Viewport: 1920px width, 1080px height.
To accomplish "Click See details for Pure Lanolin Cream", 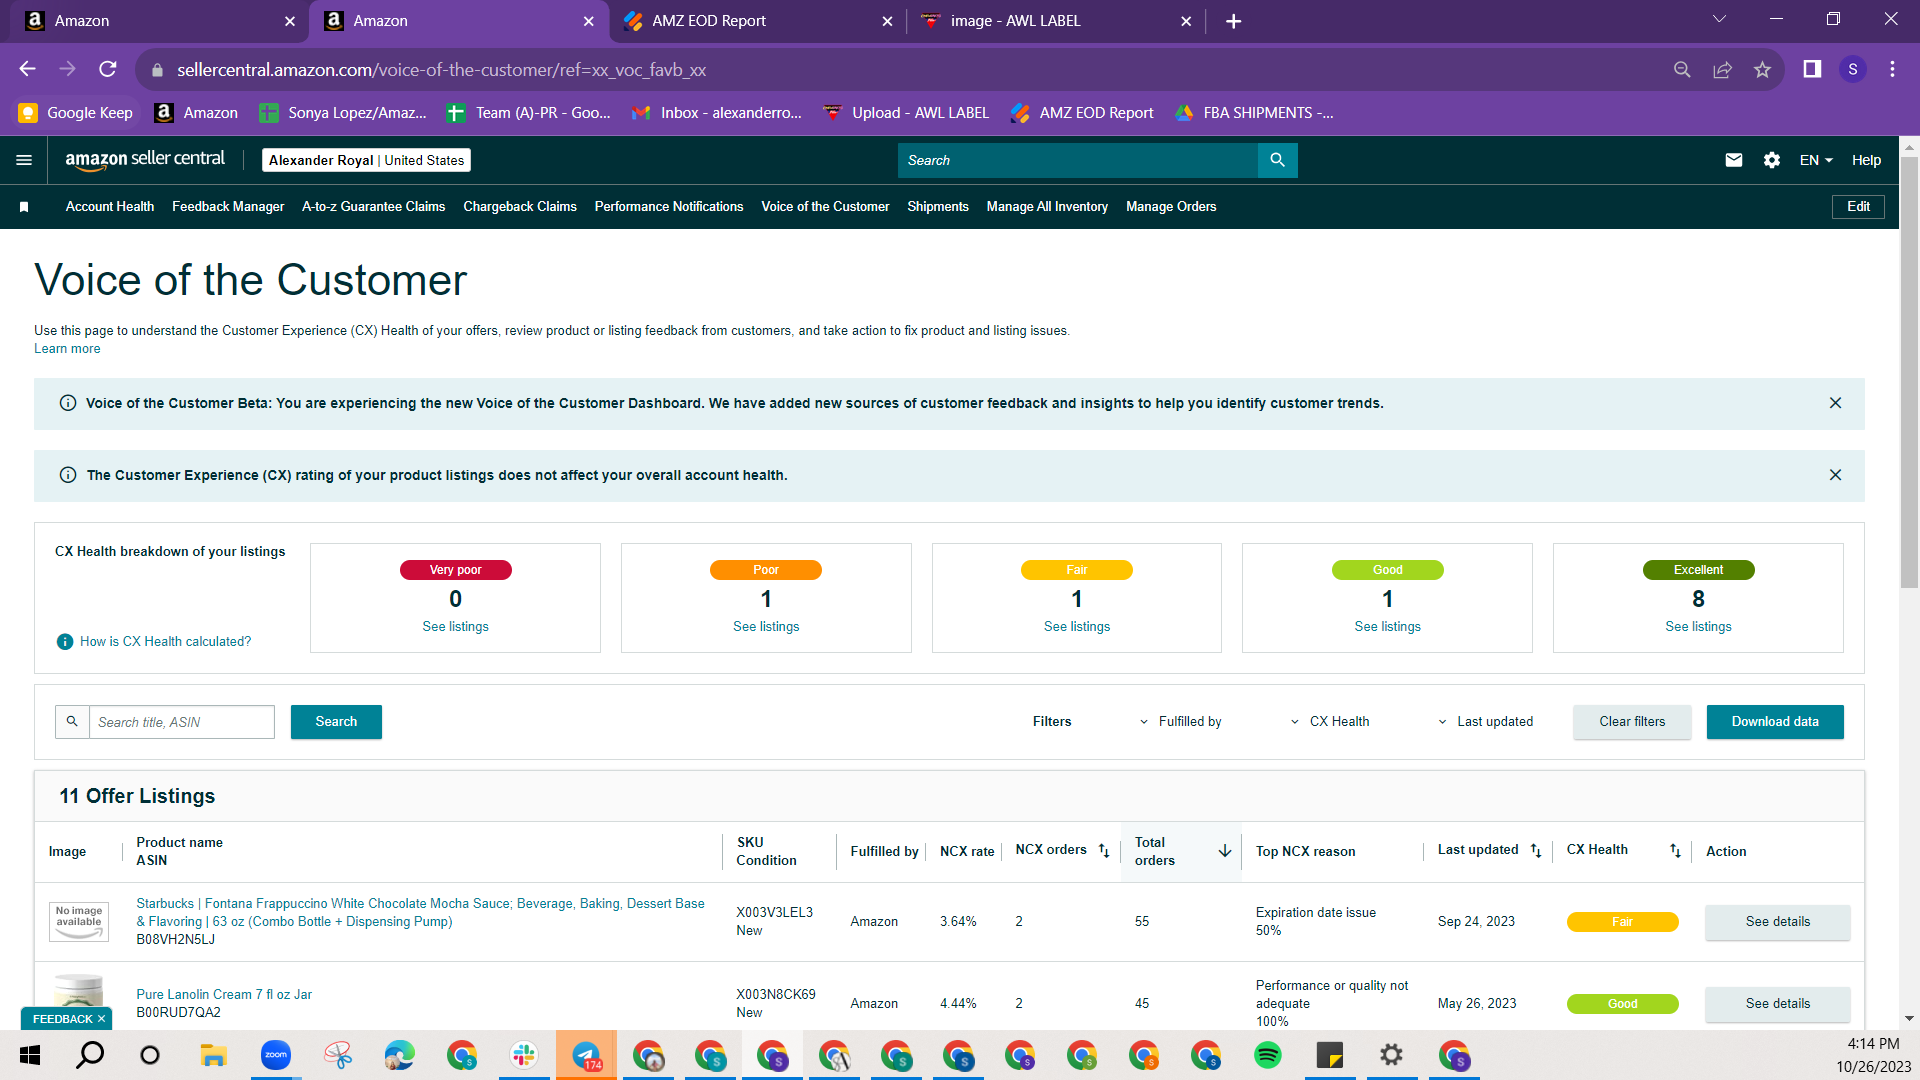I will [x=1777, y=1004].
